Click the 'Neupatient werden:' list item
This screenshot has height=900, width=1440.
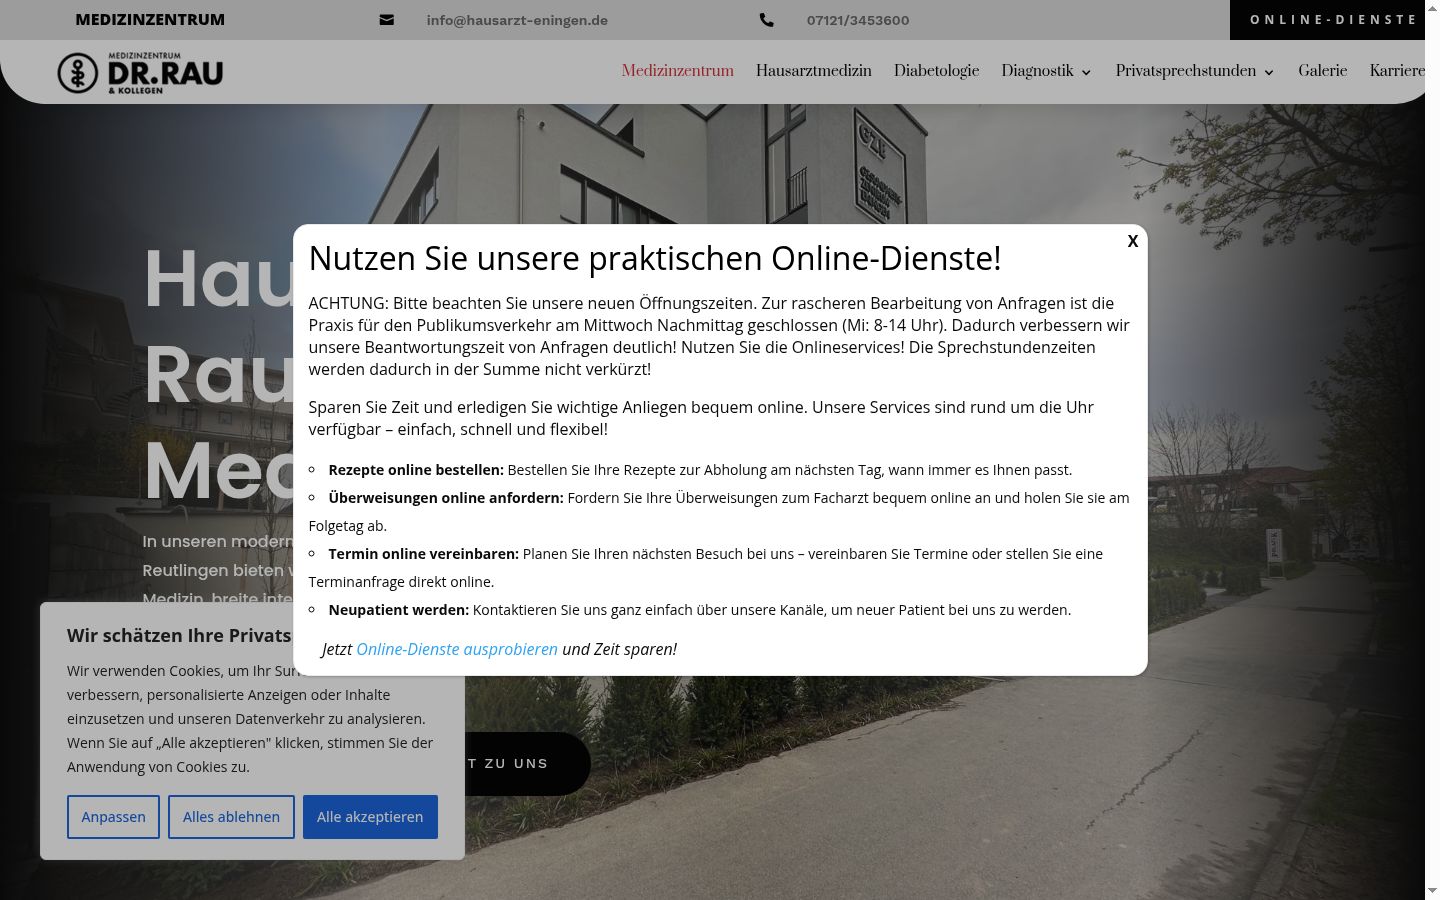tap(699, 610)
